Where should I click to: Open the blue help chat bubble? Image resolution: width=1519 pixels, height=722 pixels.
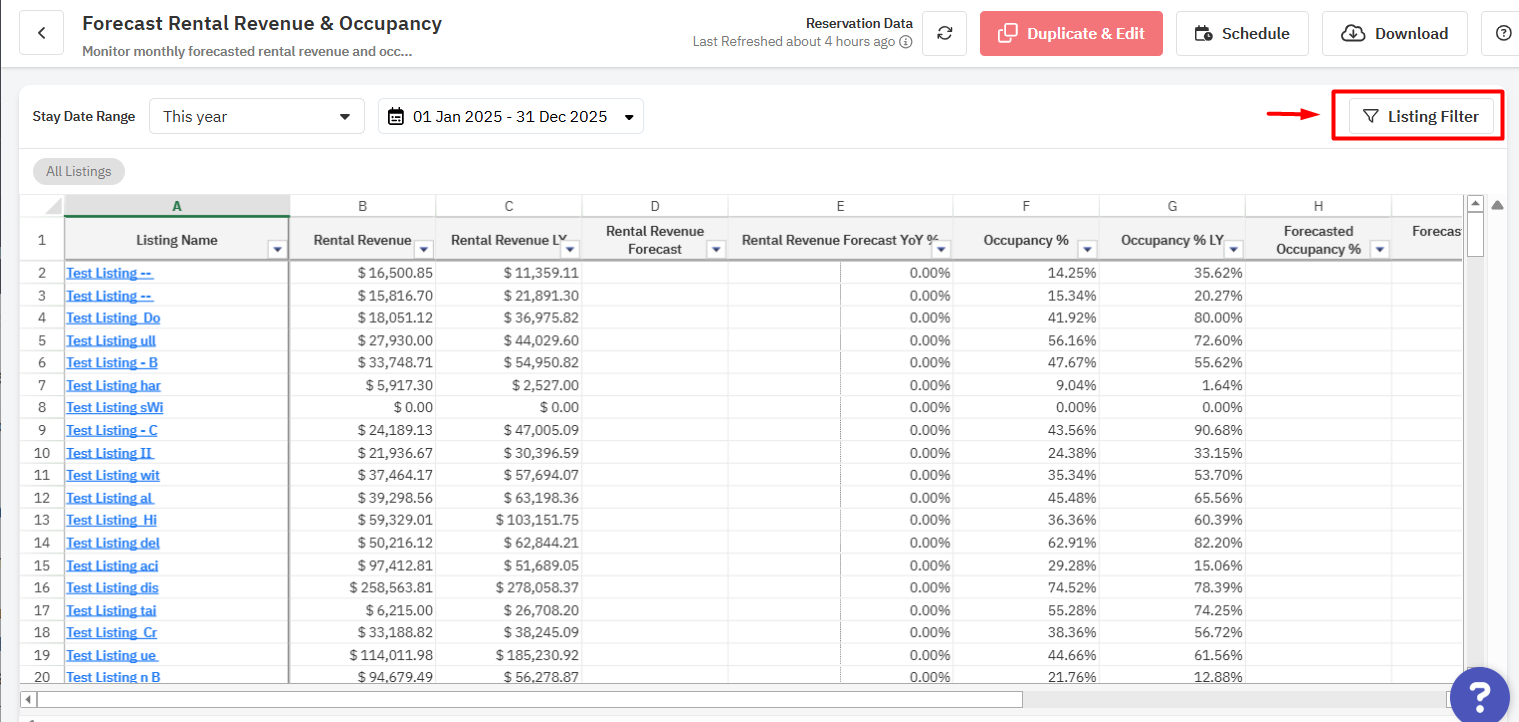[1479, 694]
